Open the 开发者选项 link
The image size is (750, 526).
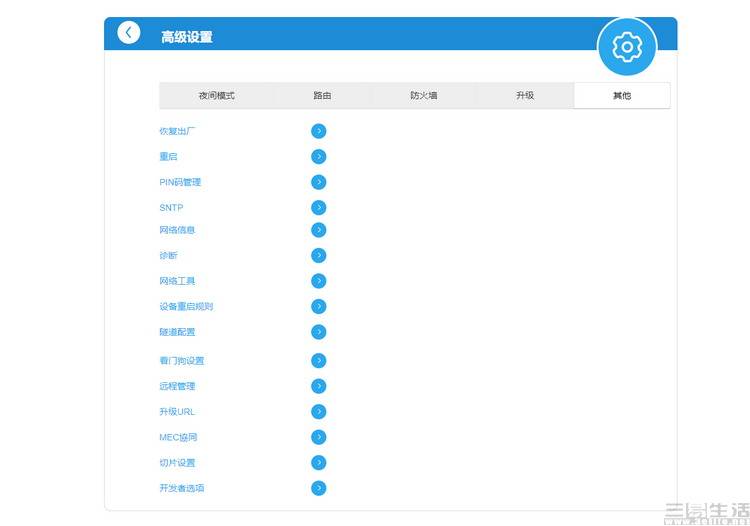coord(182,488)
